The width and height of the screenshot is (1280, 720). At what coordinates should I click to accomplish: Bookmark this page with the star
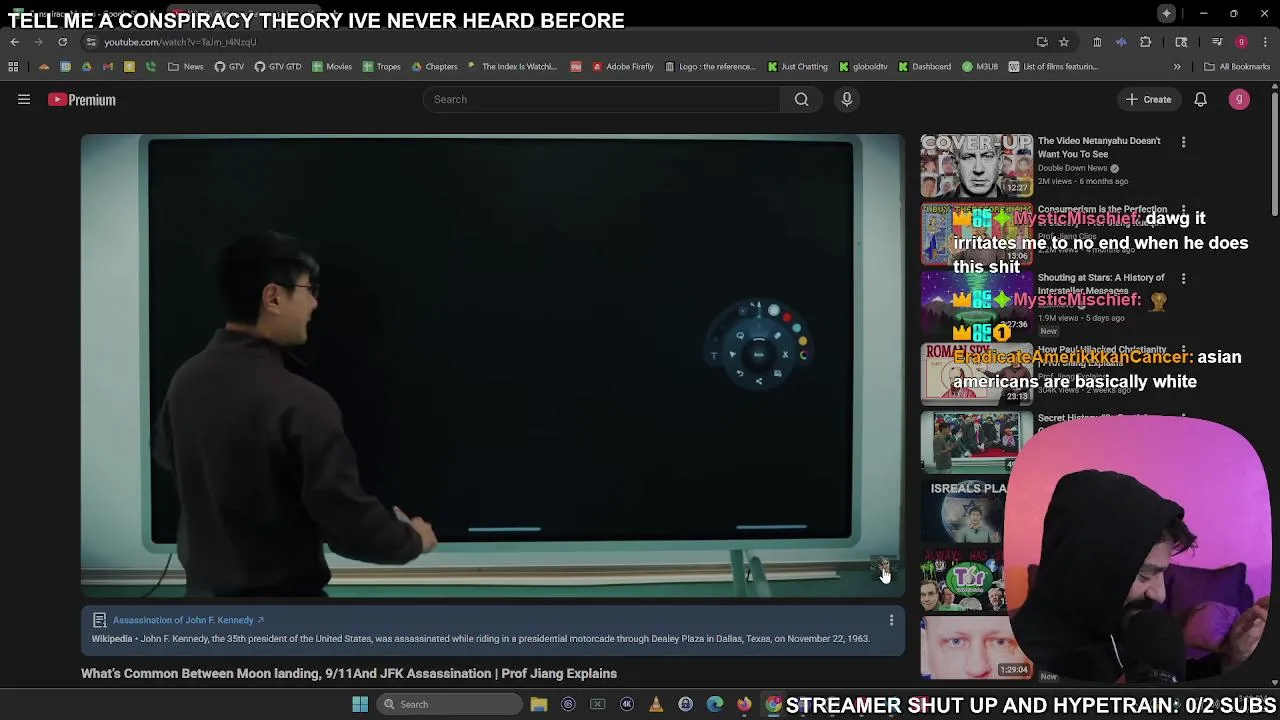coord(1064,42)
